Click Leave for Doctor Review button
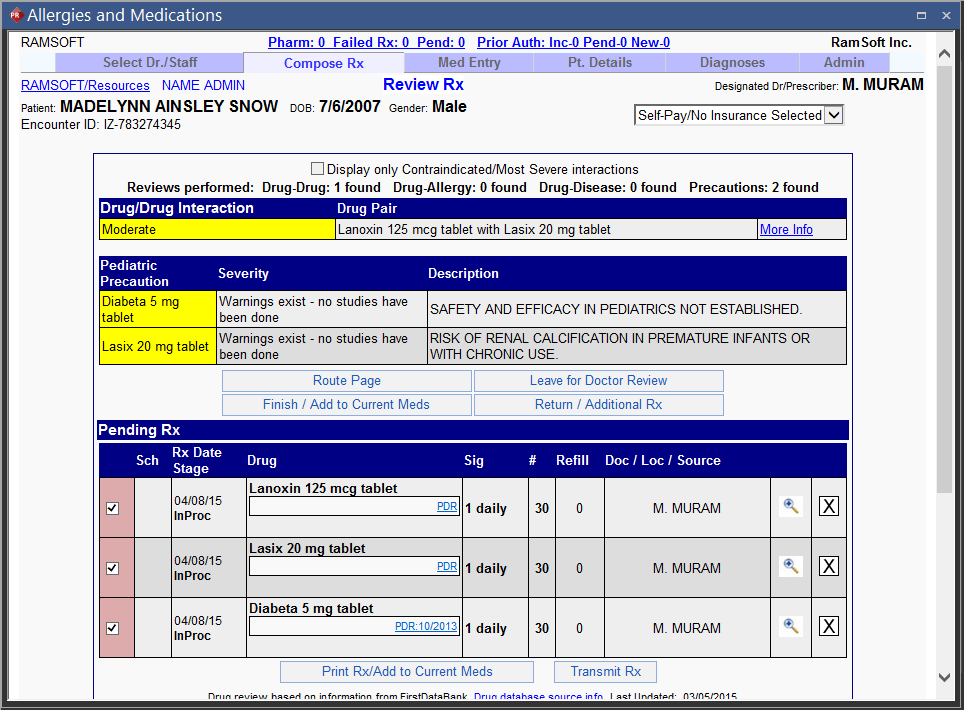This screenshot has width=964, height=710. 598,381
